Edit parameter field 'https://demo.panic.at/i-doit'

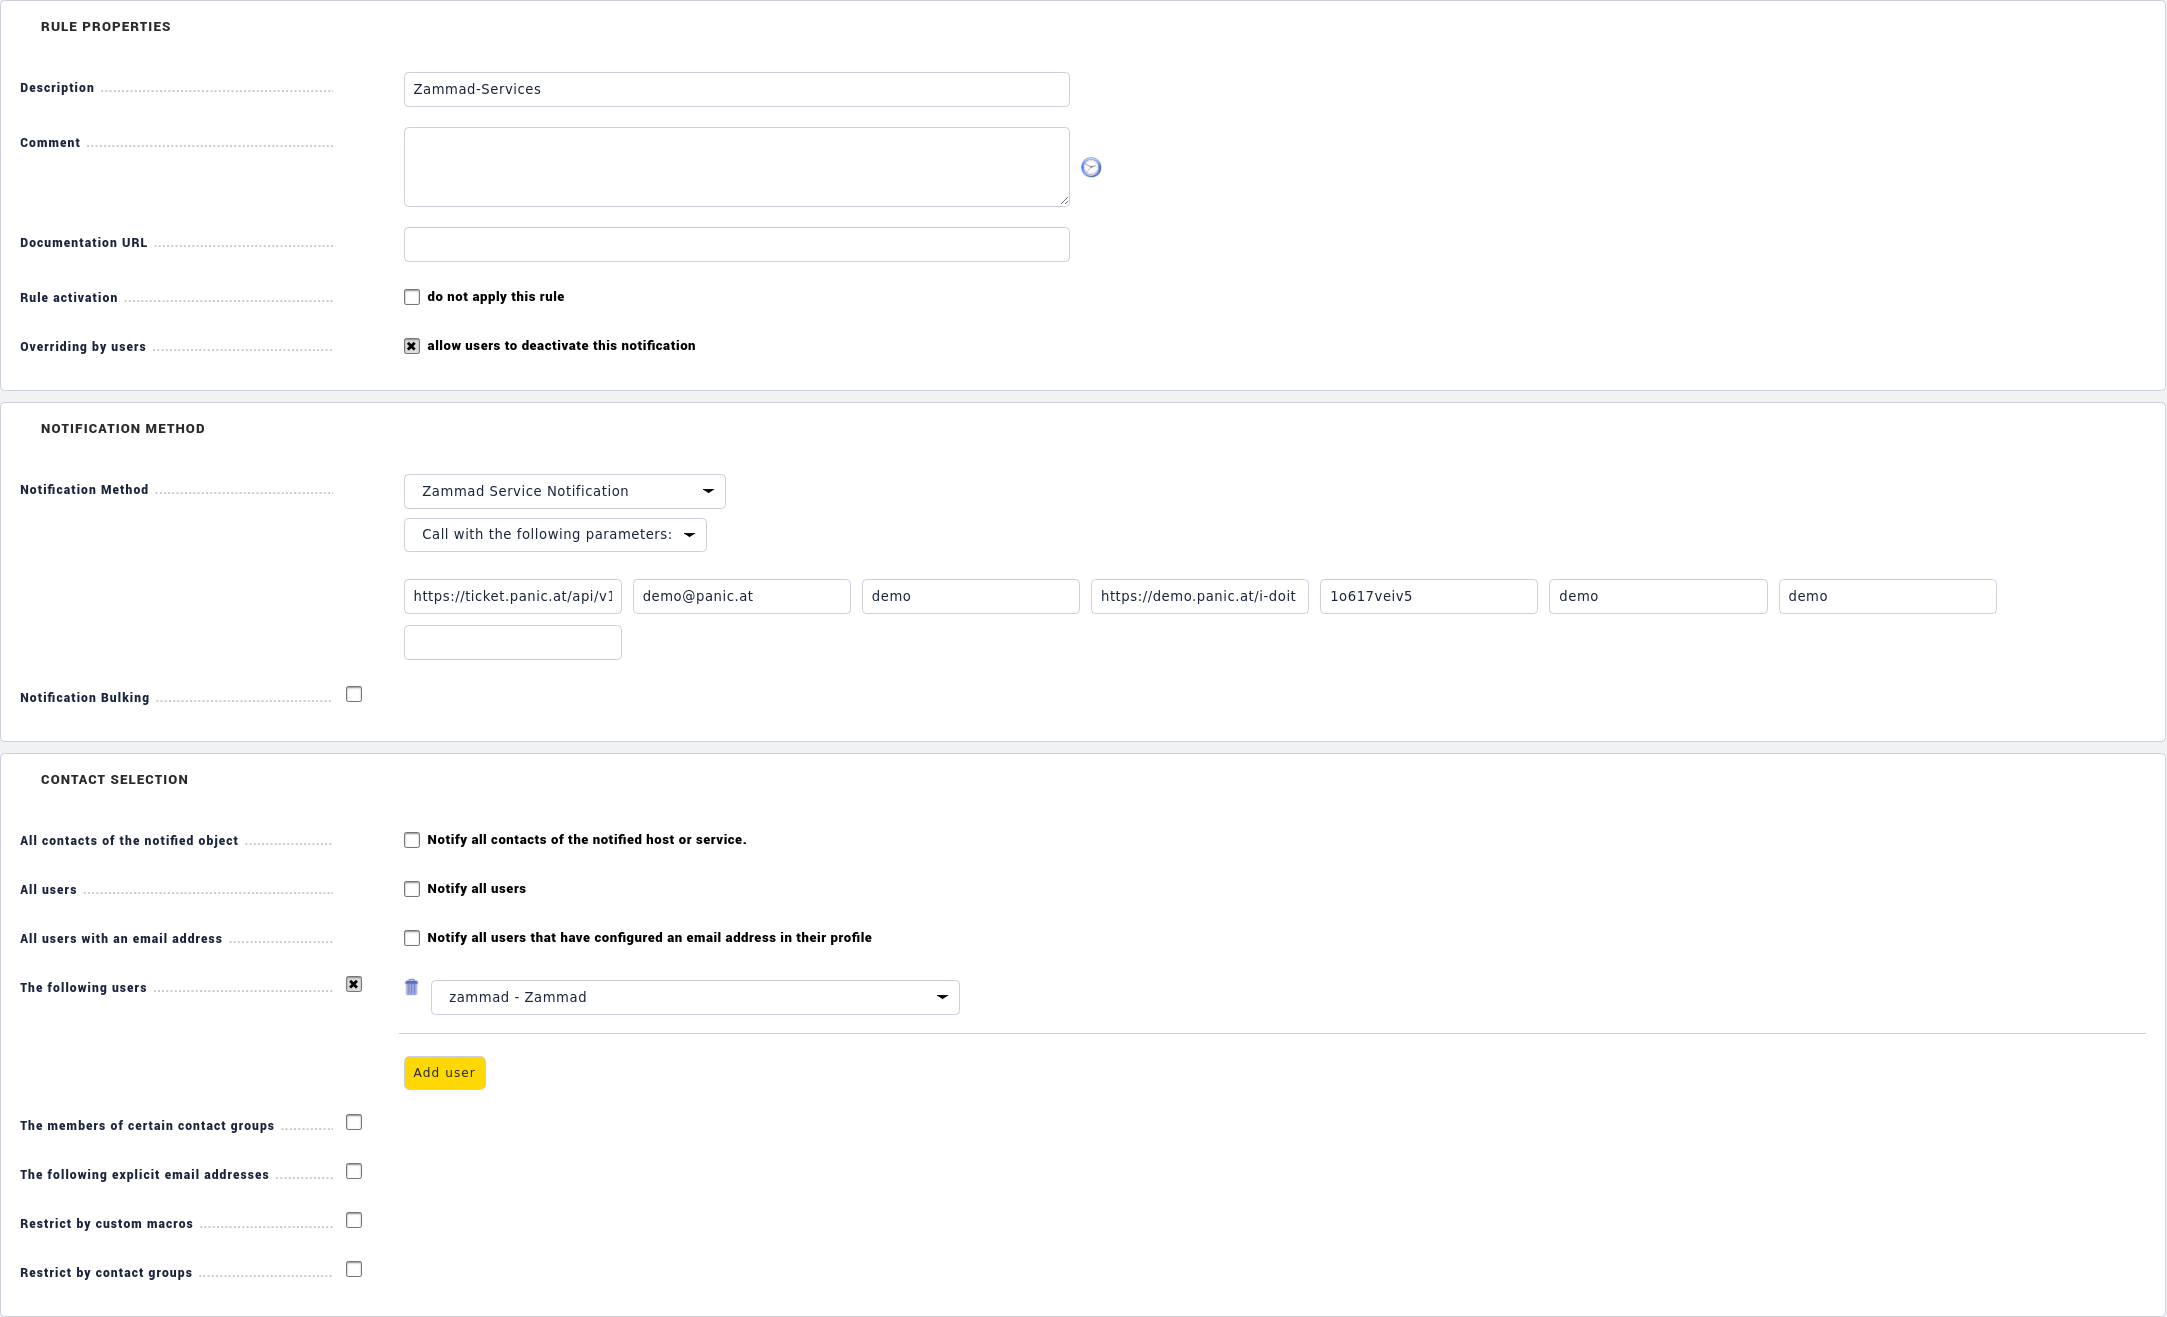tap(1200, 596)
